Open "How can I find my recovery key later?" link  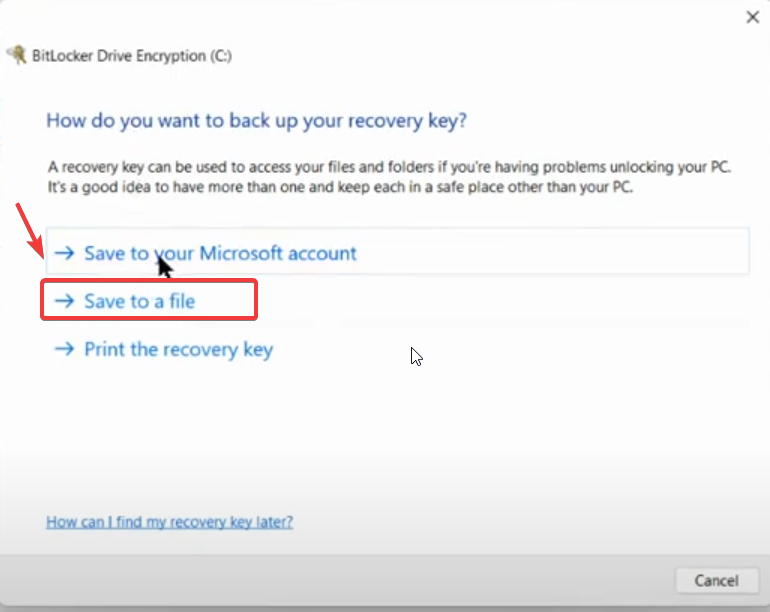click(x=170, y=522)
